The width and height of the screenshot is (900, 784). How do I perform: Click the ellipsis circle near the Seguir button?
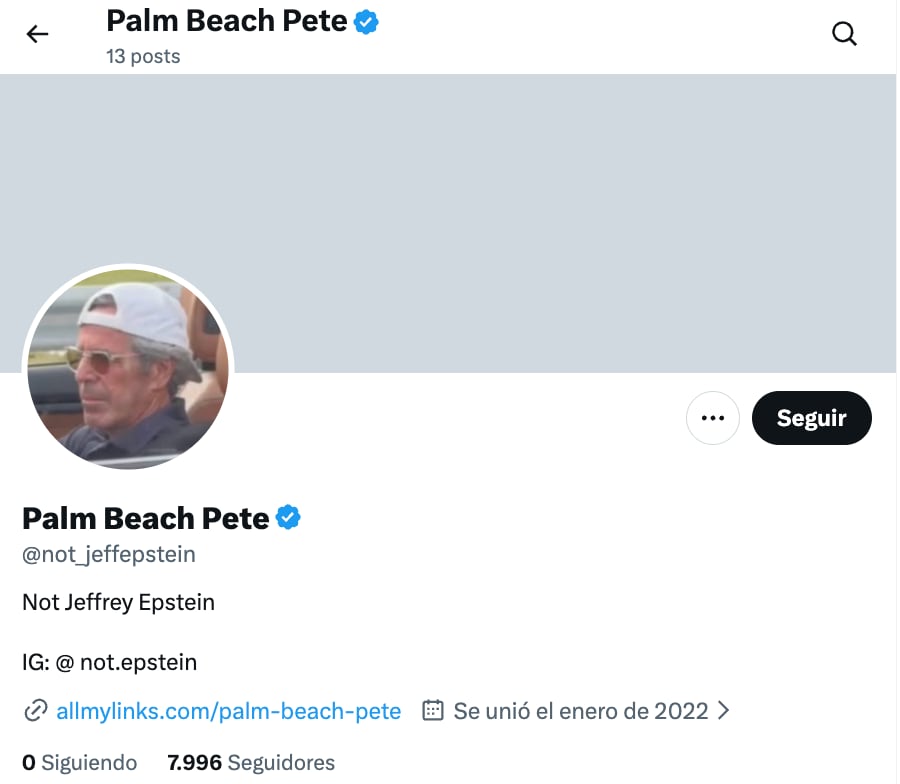[x=713, y=418]
